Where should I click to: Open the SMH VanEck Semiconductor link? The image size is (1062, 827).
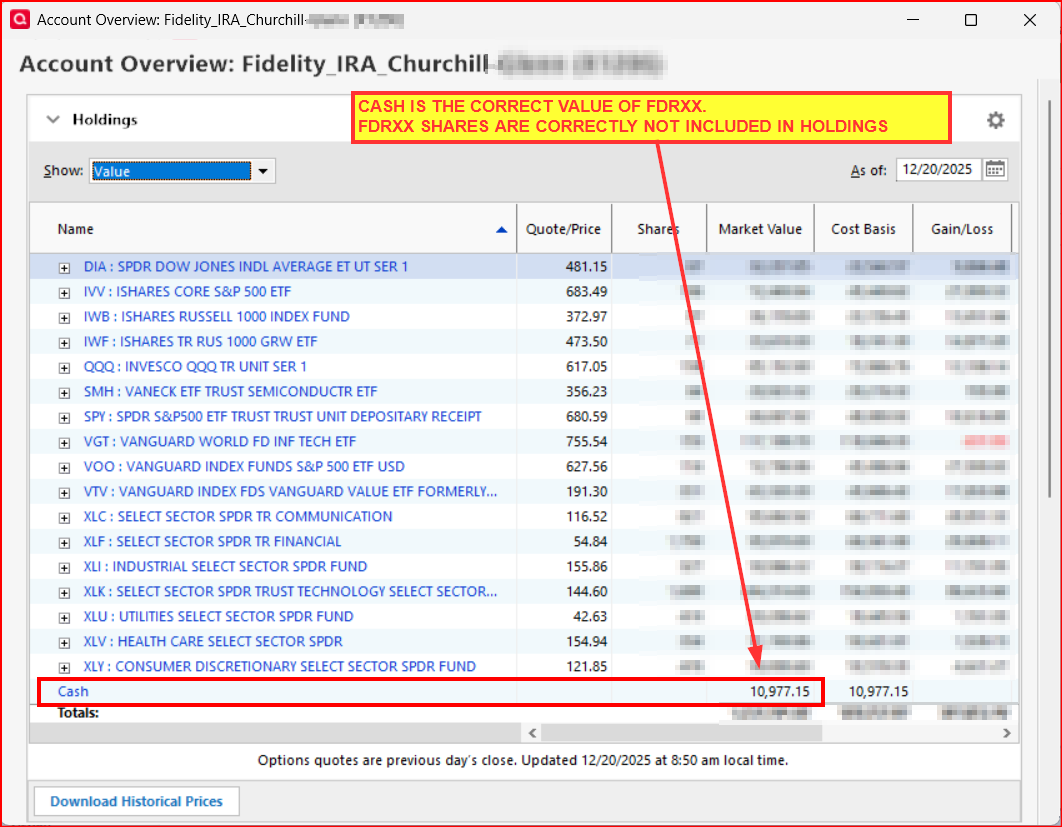click(x=230, y=392)
